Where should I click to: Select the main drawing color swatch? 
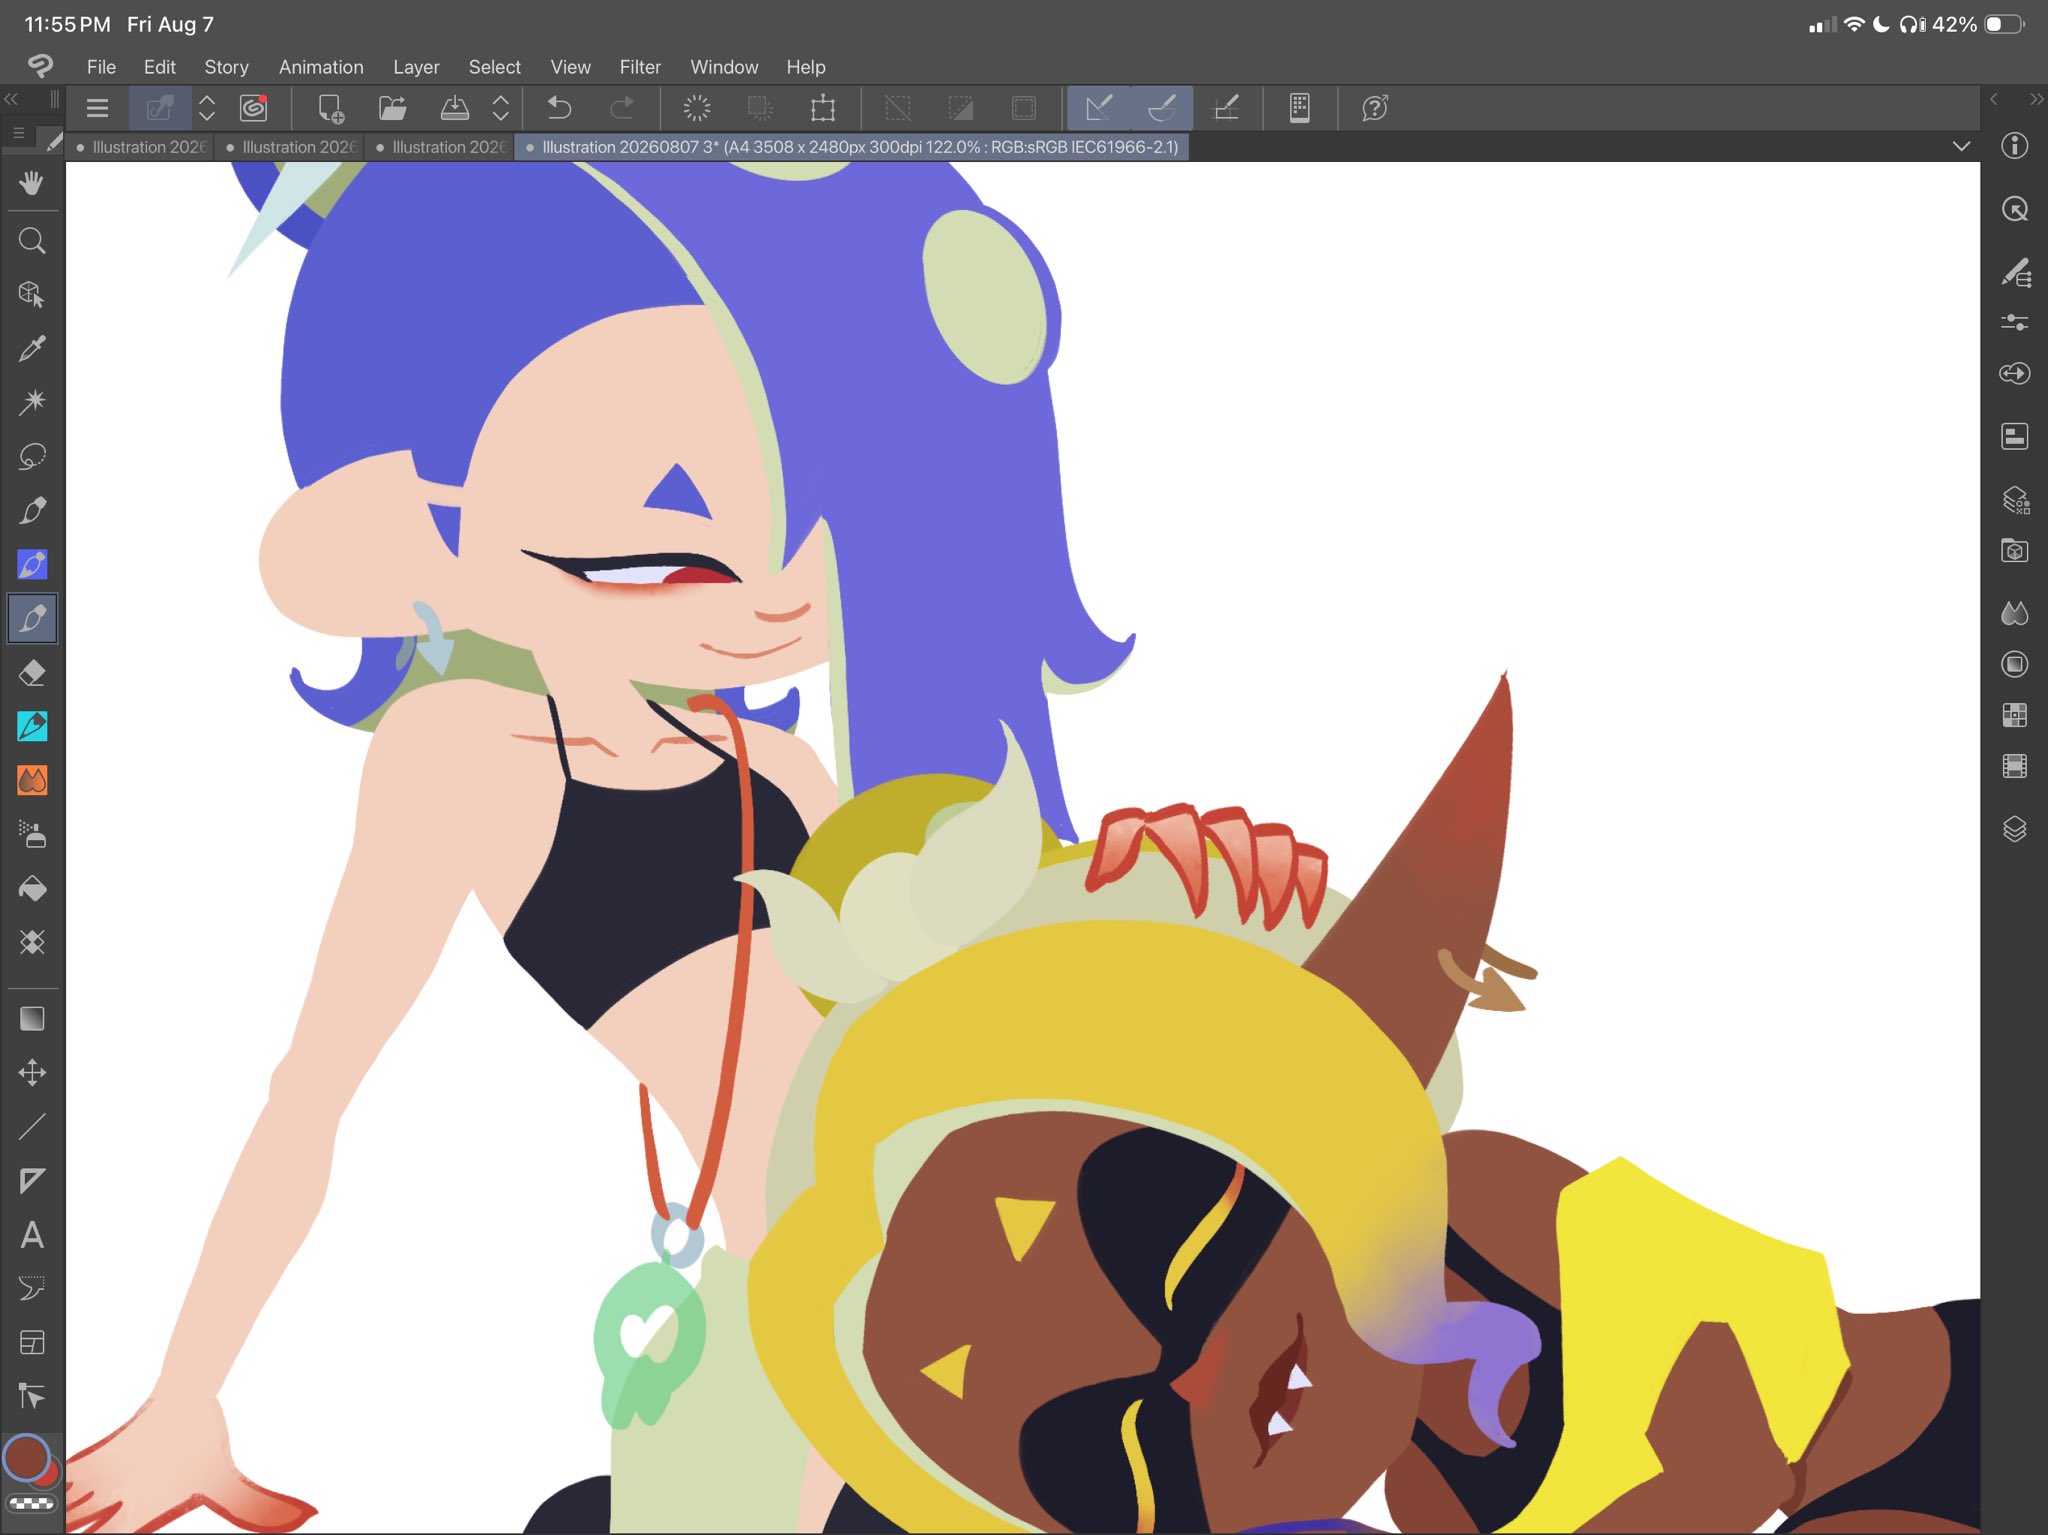pyautogui.click(x=25, y=1457)
